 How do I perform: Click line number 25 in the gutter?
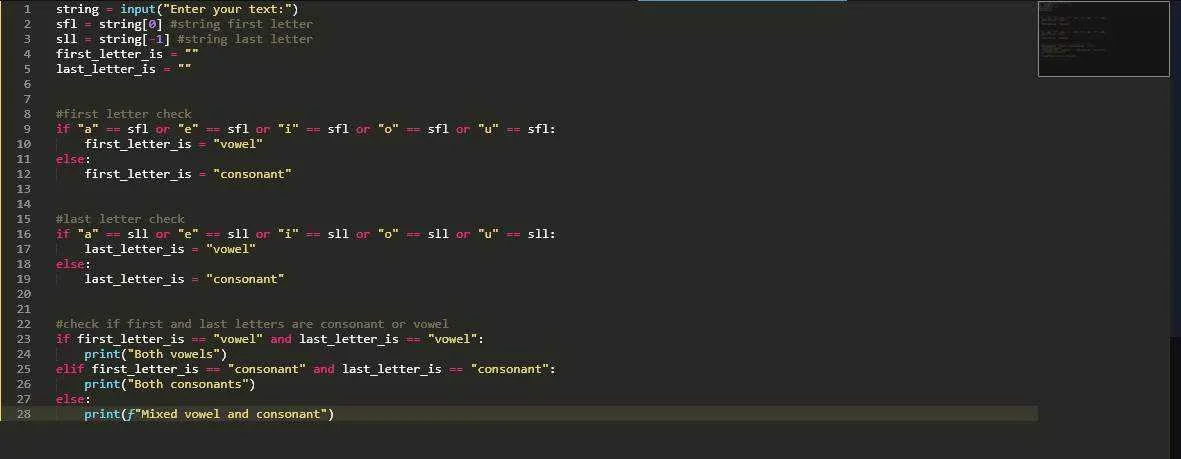tap(23, 369)
